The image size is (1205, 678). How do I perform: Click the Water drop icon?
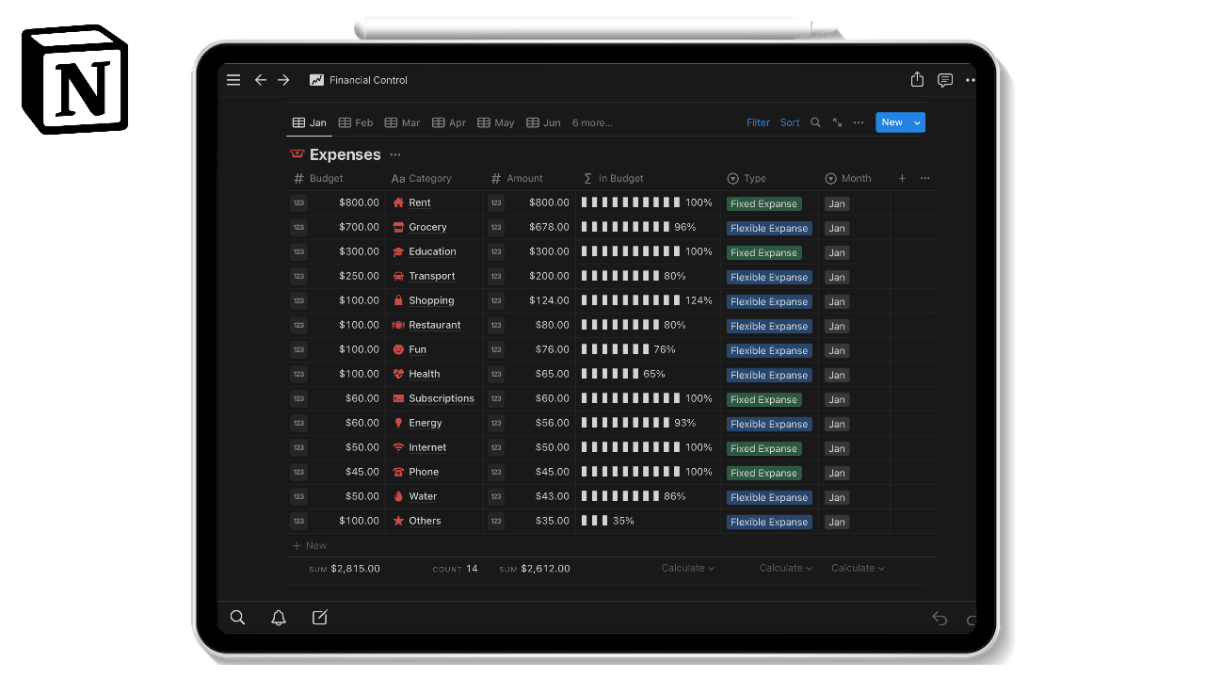click(x=399, y=496)
